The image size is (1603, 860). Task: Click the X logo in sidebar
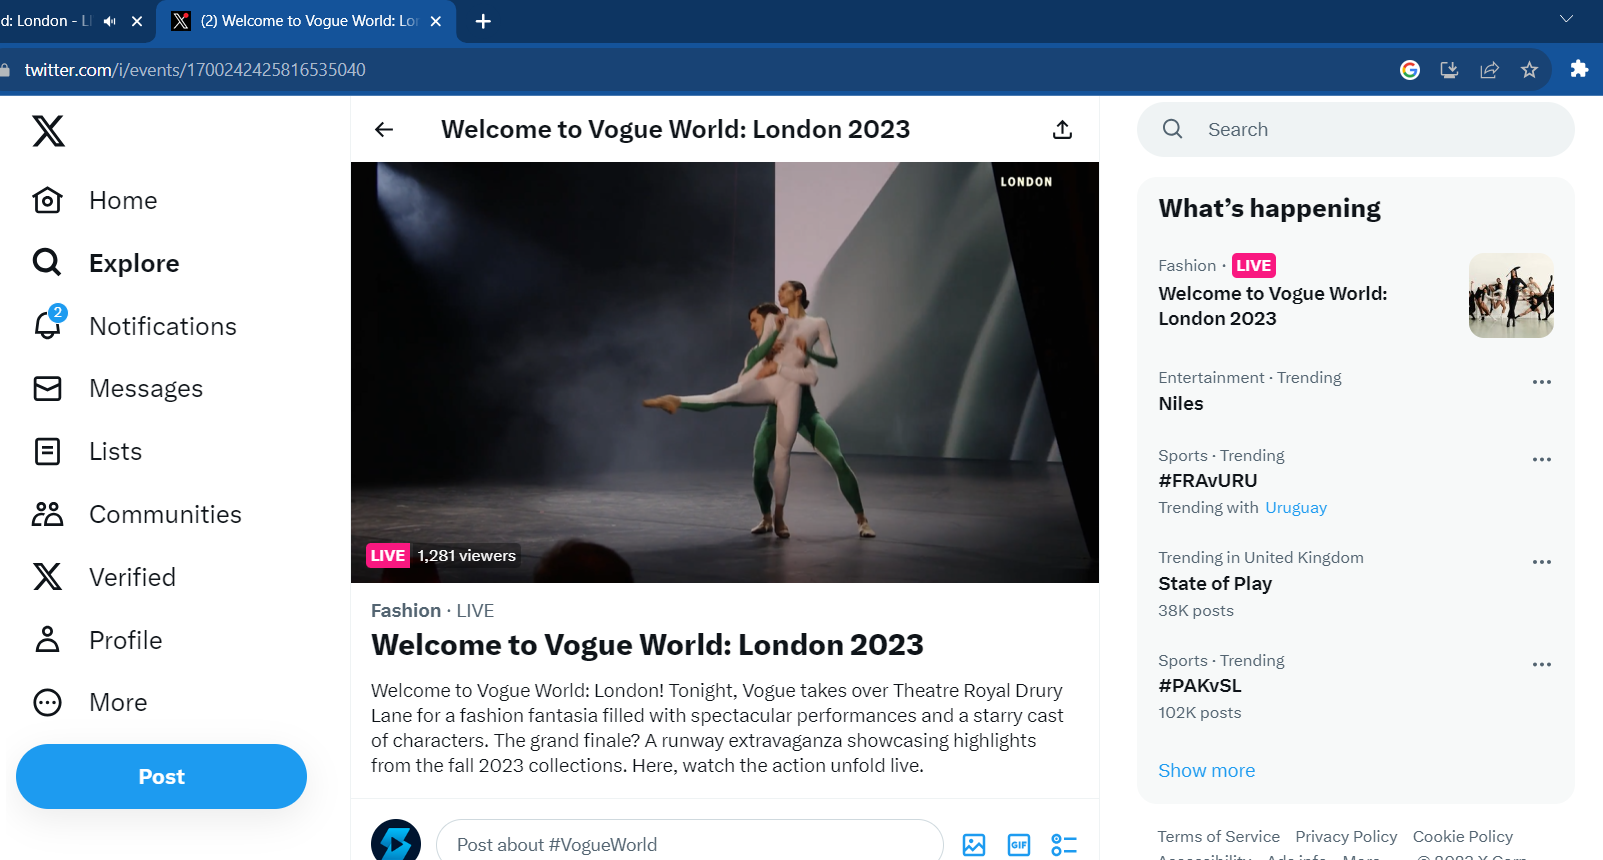click(48, 131)
